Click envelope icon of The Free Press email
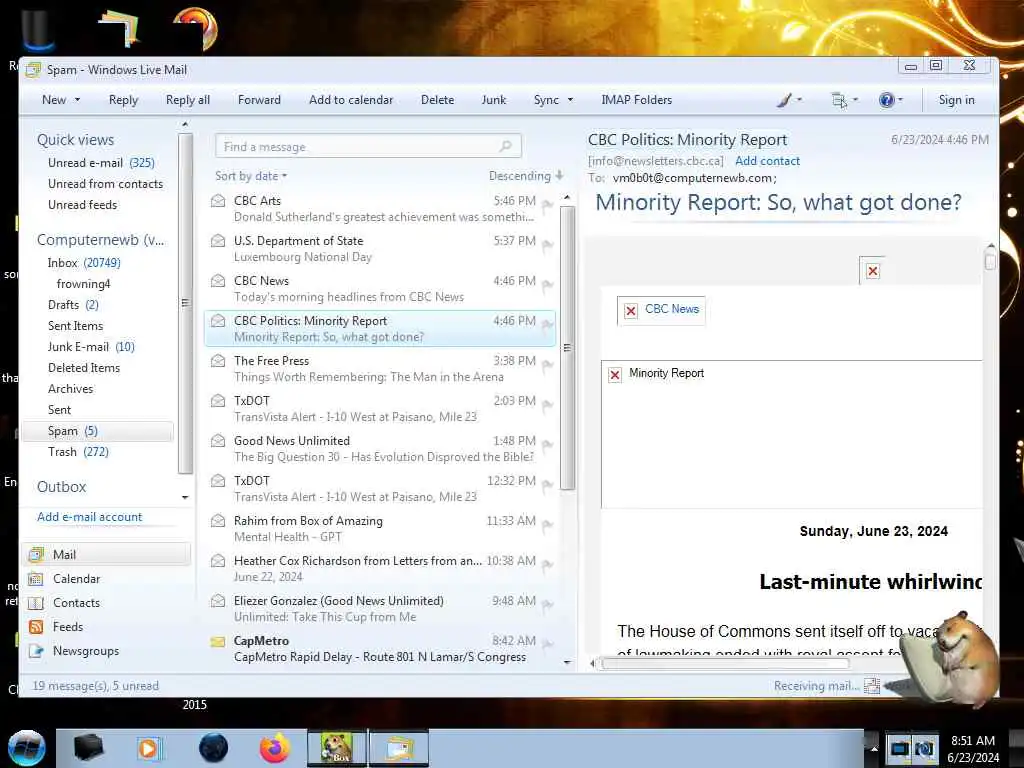This screenshot has width=1024, height=768. point(218,360)
